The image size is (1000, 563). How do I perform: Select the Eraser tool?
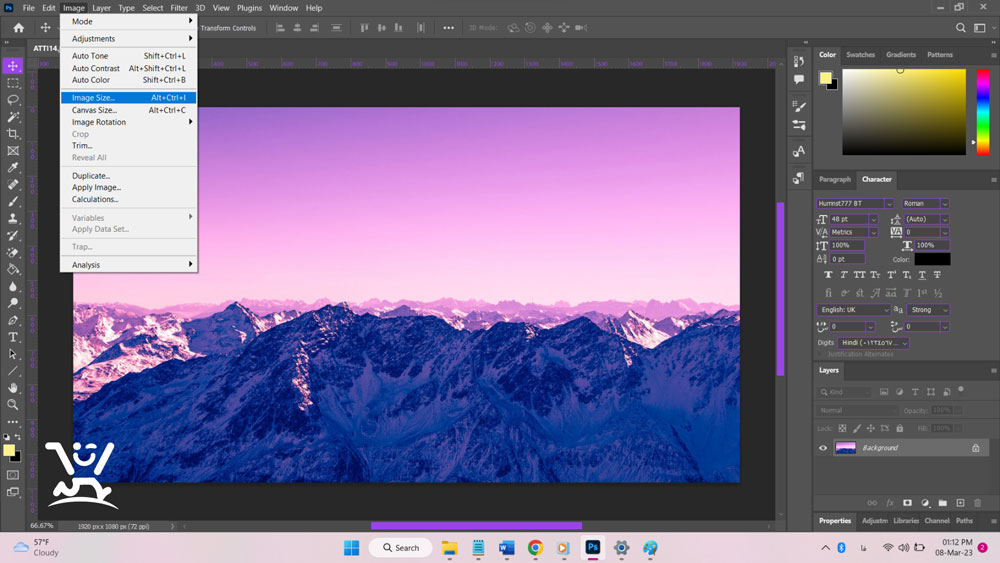pyautogui.click(x=13, y=252)
